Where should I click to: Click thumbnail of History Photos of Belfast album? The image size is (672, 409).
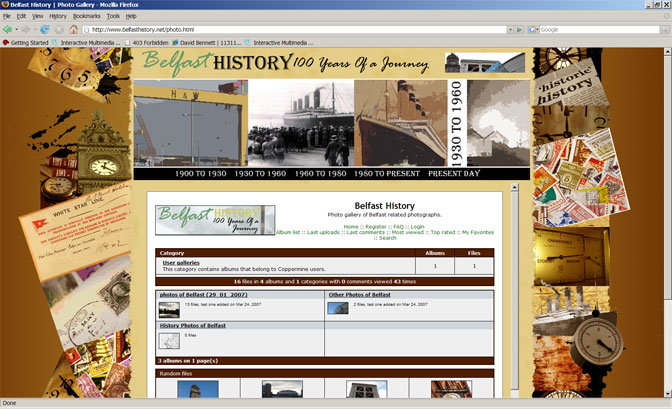pos(169,341)
